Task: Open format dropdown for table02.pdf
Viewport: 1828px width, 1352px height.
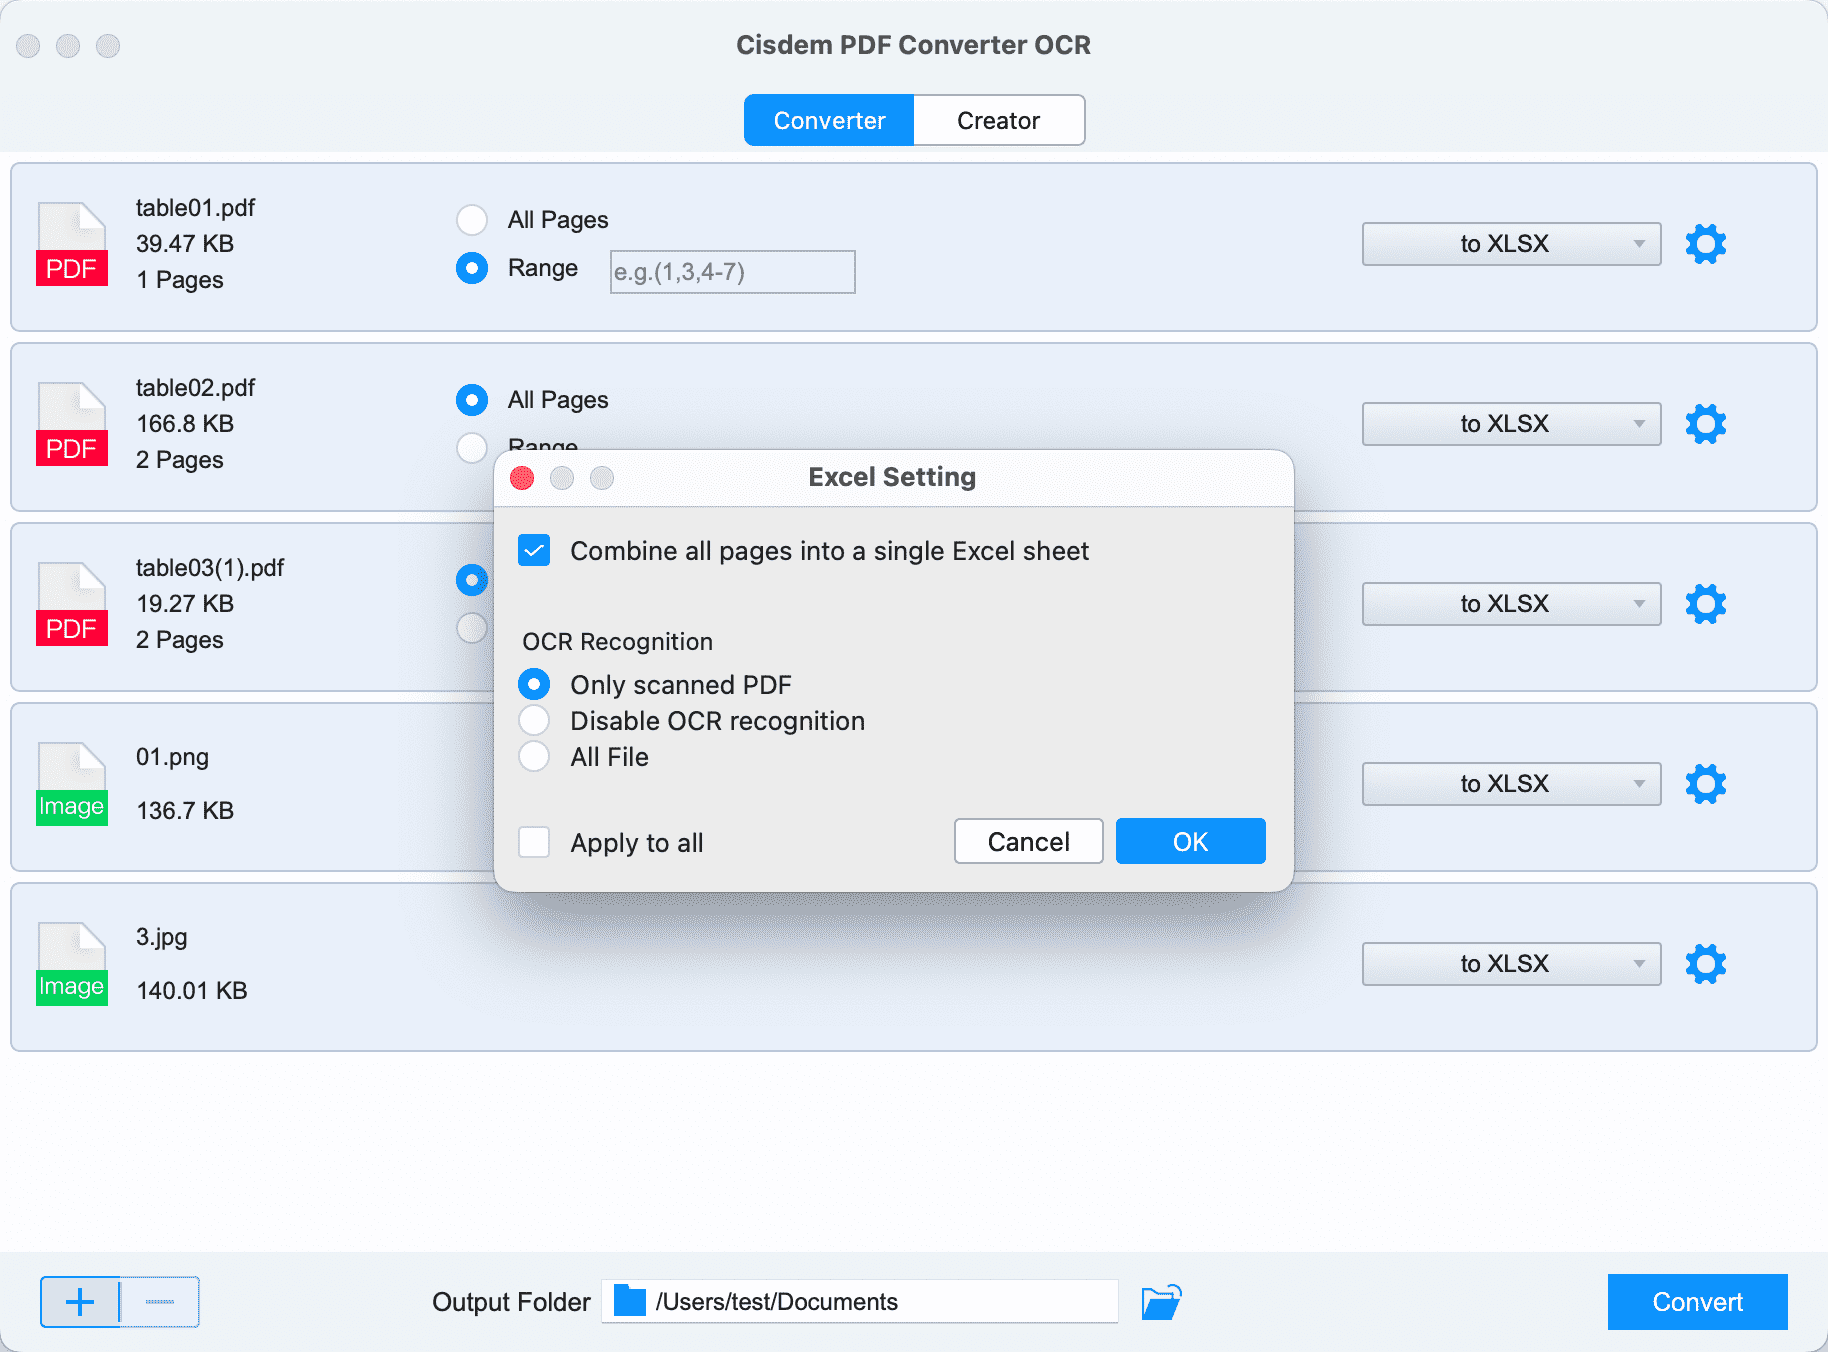Action: 1509,423
